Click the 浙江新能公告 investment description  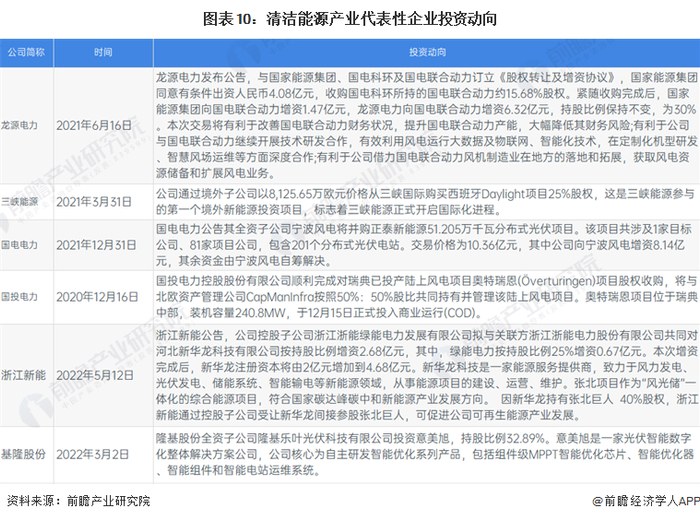(x=426, y=375)
